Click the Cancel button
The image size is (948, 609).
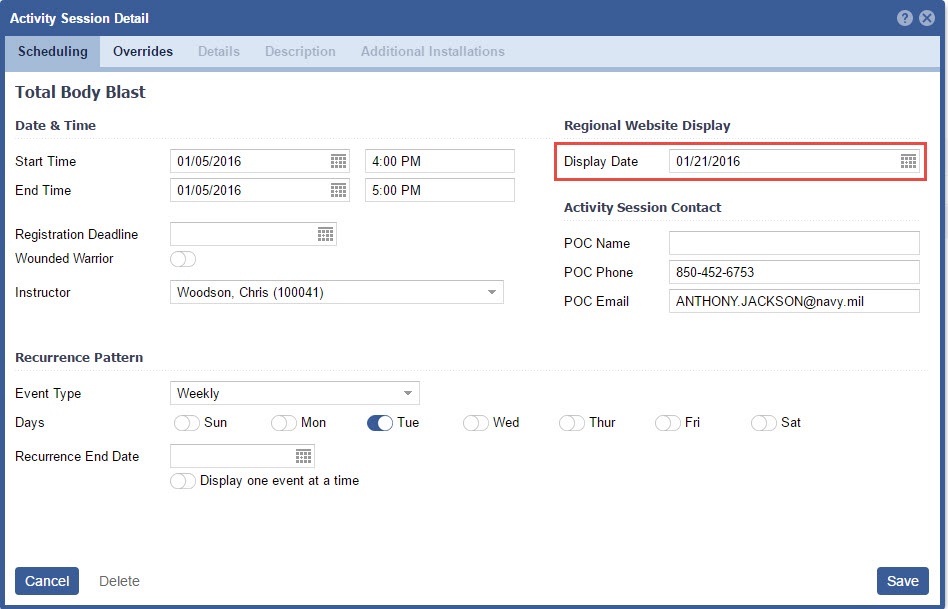pos(47,581)
